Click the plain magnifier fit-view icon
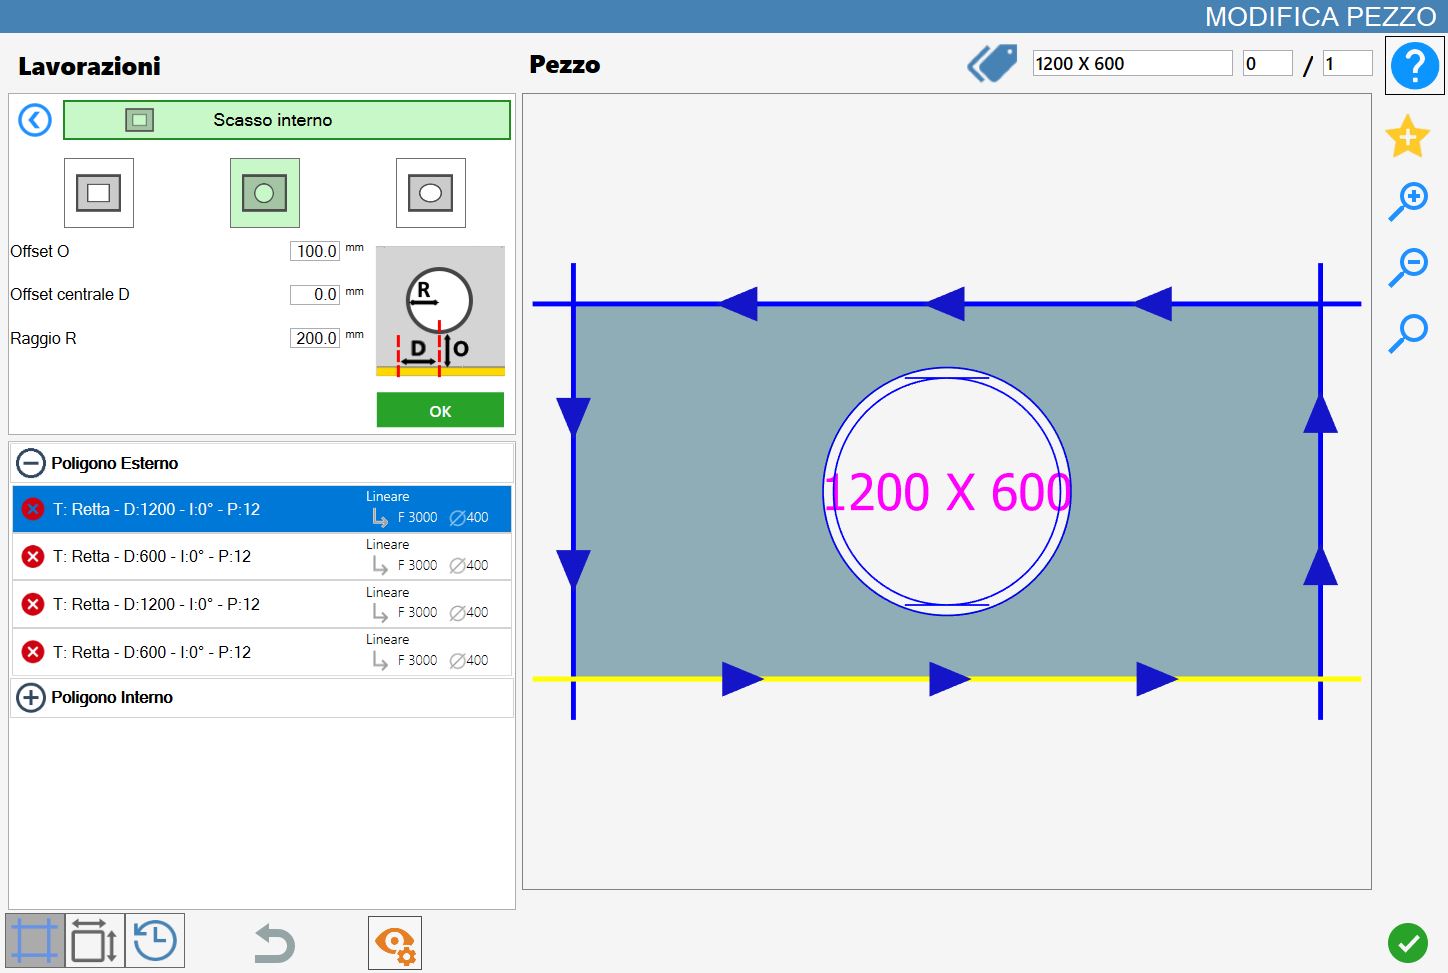This screenshot has height=973, width=1448. click(1408, 333)
